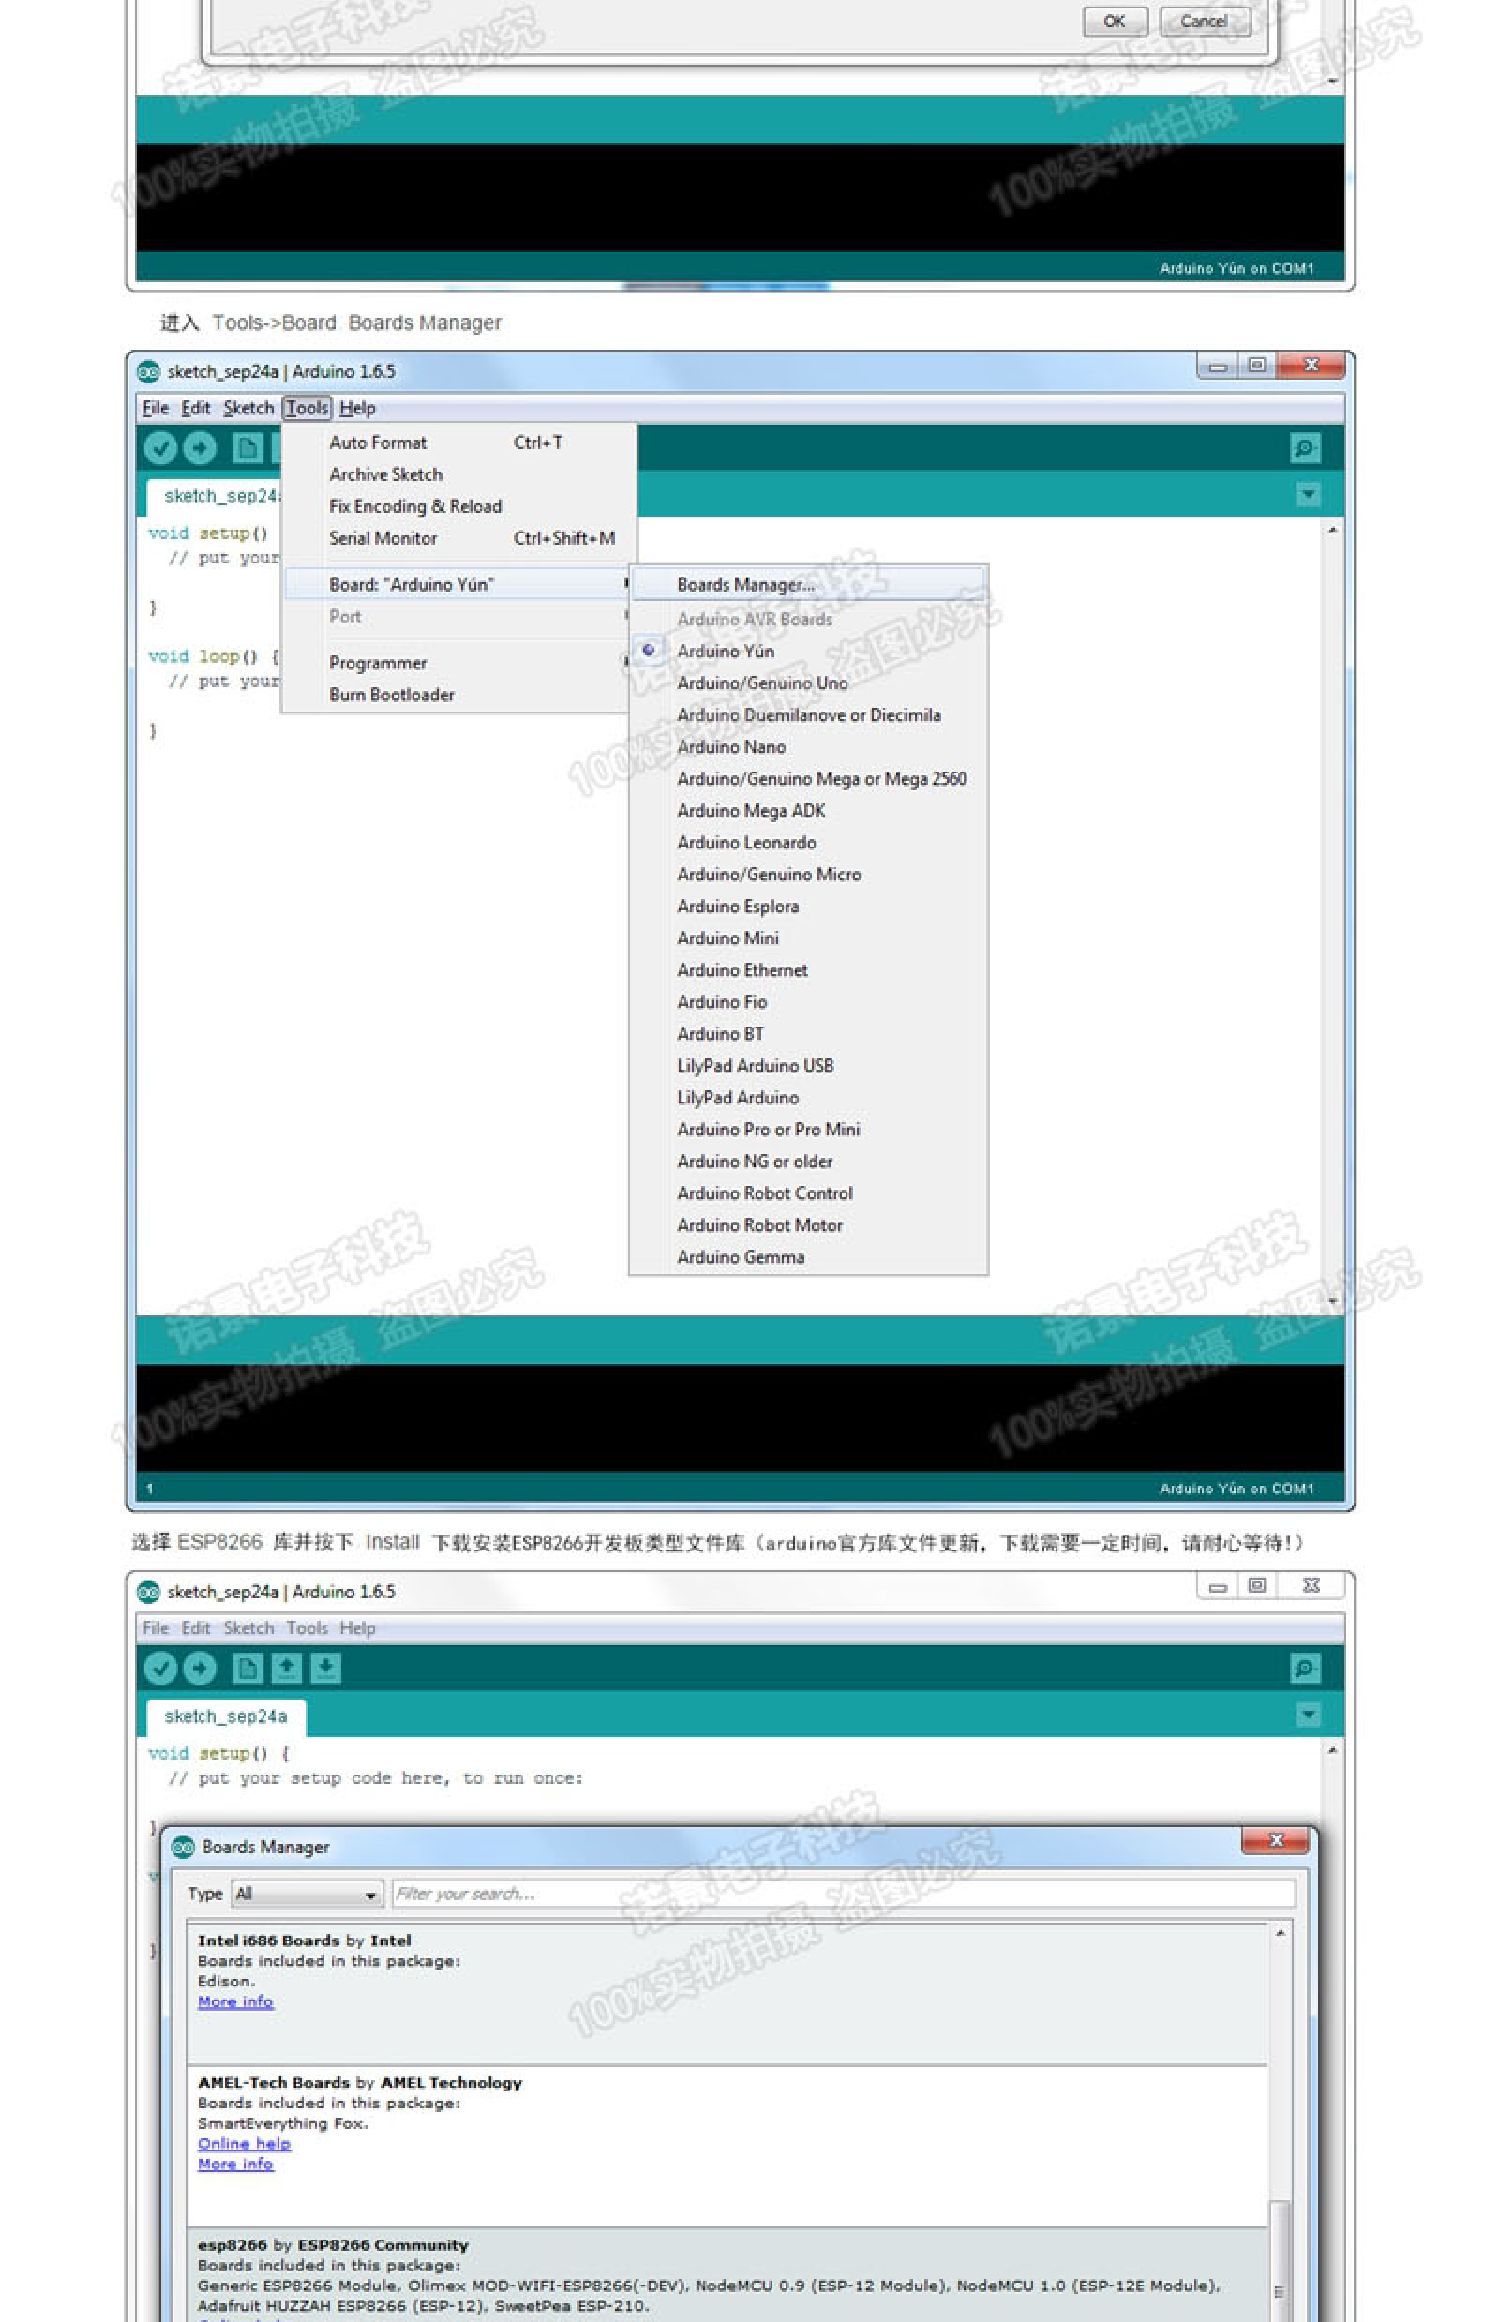Viewport: 1500px width, 2322px height.
Task: Click the highlighted Tools menu
Action: 307,408
